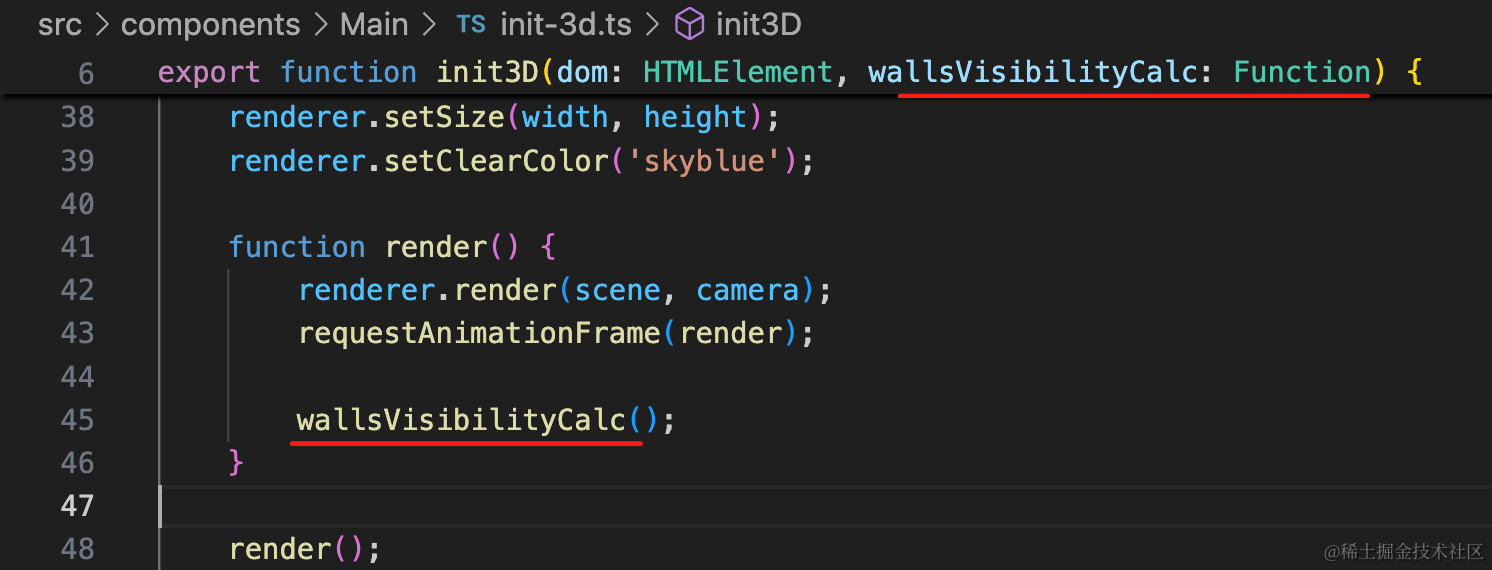The image size is (1492, 570).
Task: Click the 'src' breadcrumb segment
Action: tap(59, 24)
